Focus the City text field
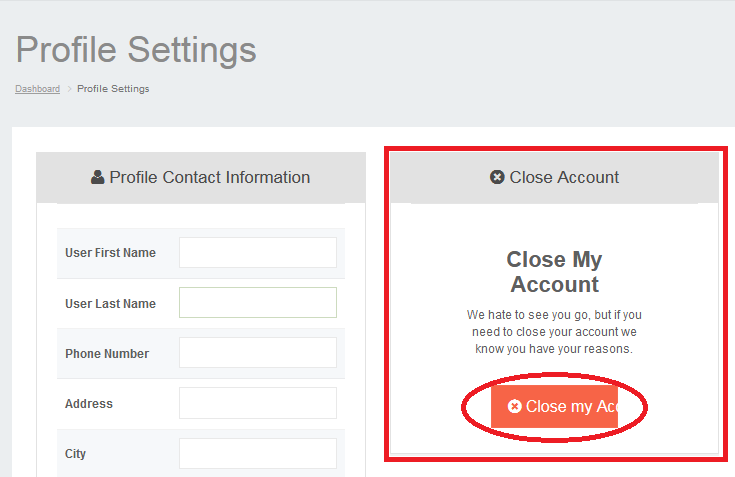 click(258, 453)
